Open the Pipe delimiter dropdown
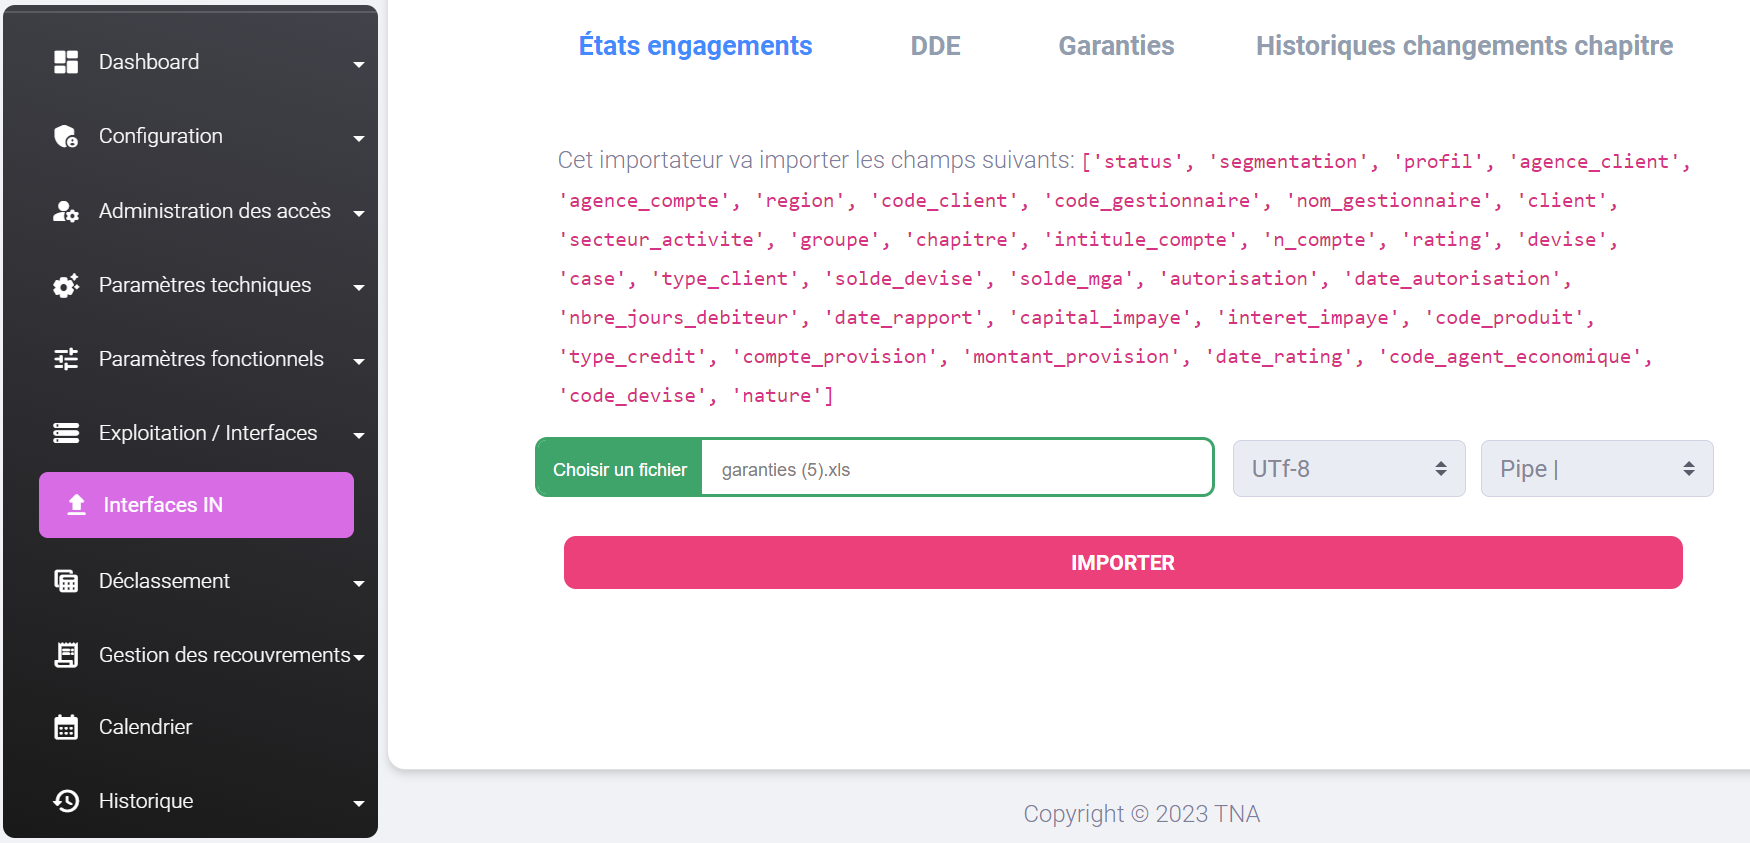The width and height of the screenshot is (1750, 843). pyautogui.click(x=1596, y=469)
